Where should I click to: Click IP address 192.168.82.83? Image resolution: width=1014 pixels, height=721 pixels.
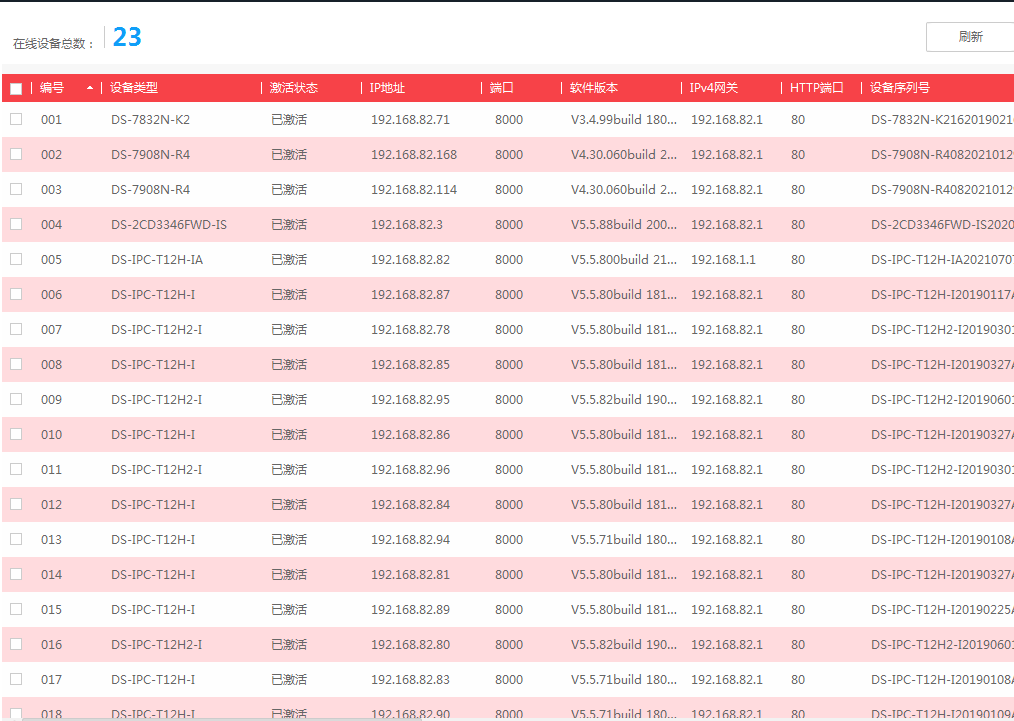click(x=411, y=679)
